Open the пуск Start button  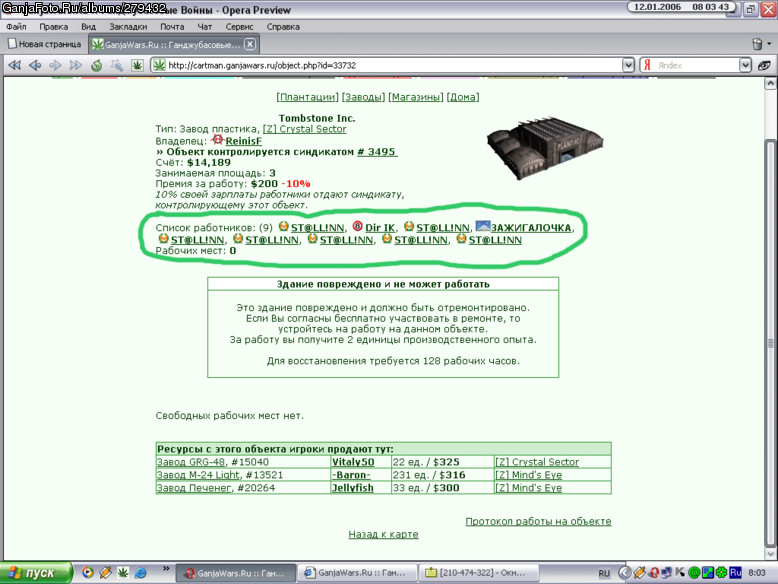pyautogui.click(x=36, y=573)
